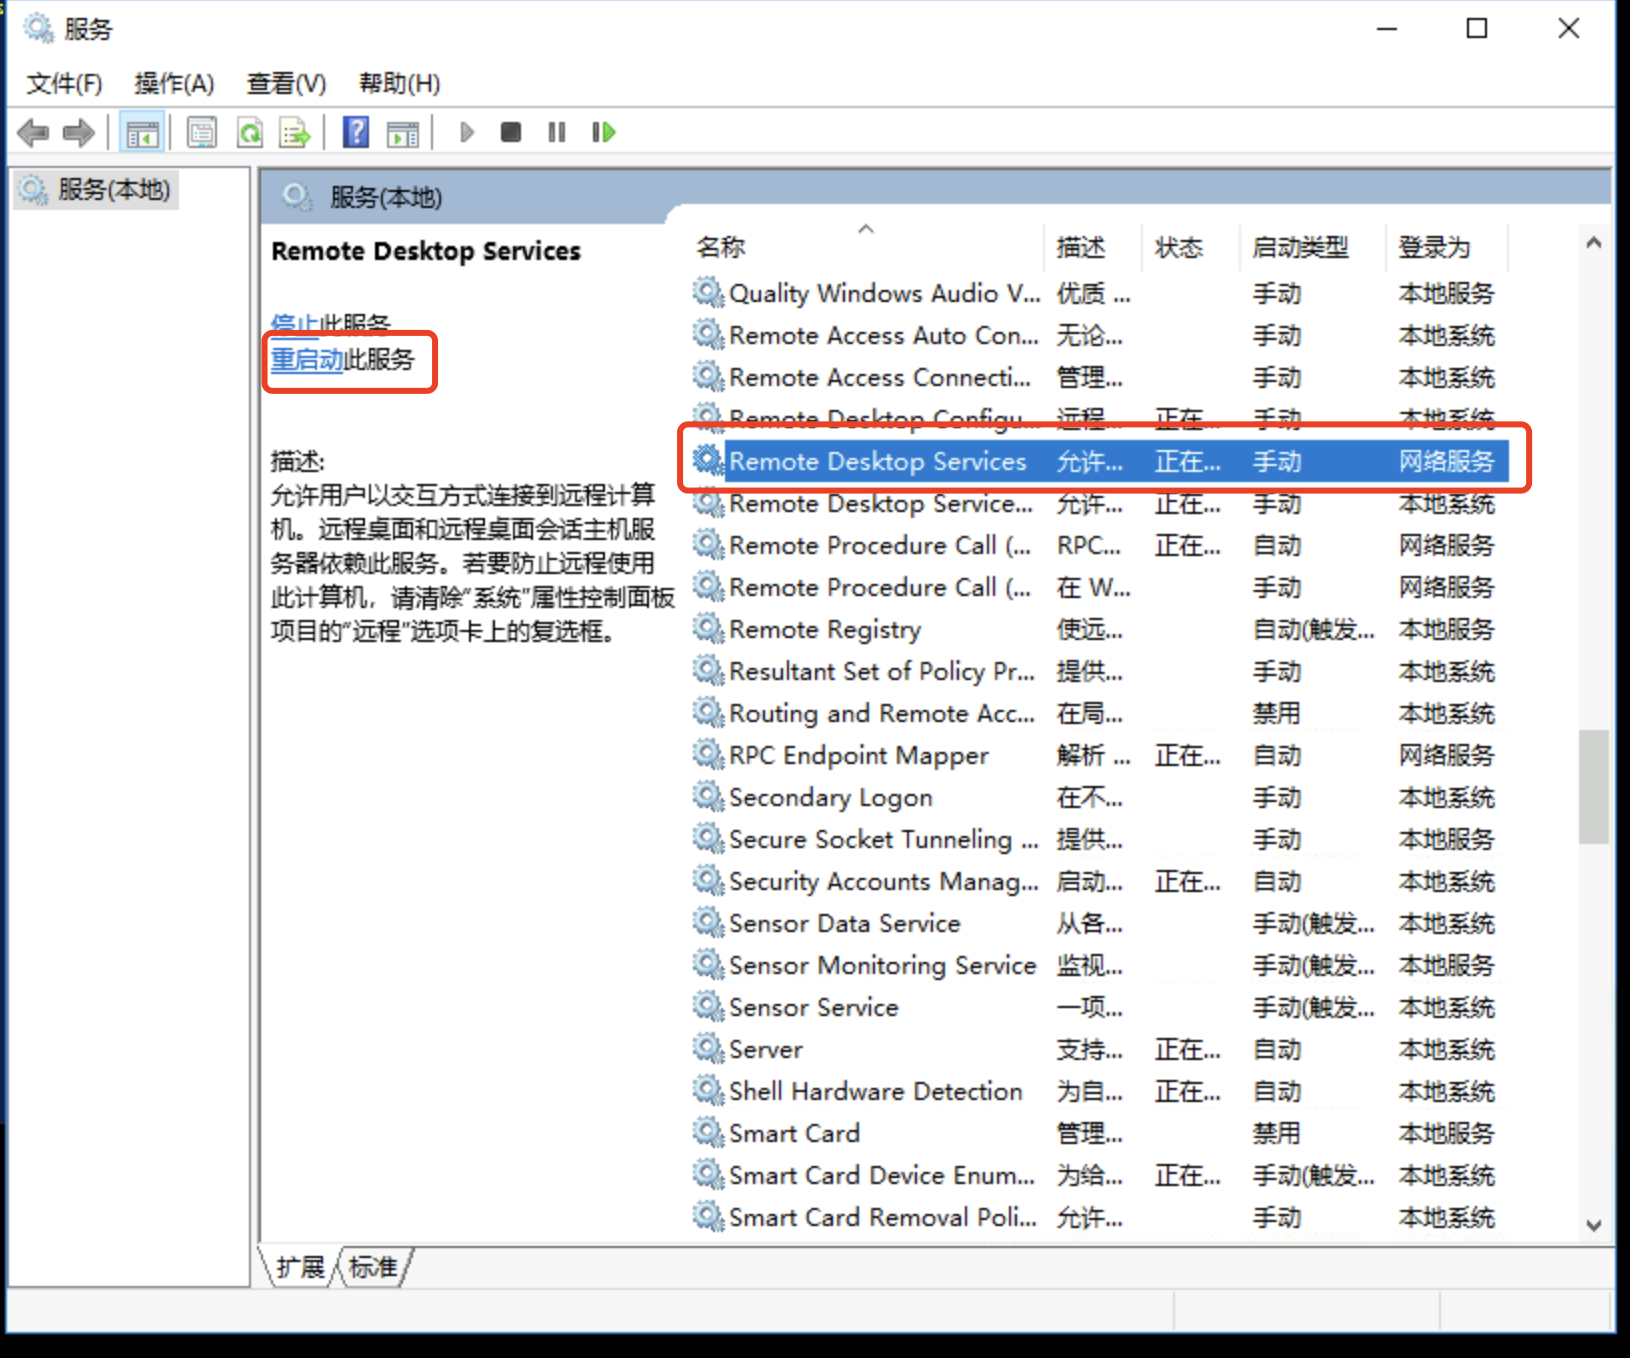The image size is (1630, 1358).
Task: Click the Pause service icon
Action: click(557, 132)
